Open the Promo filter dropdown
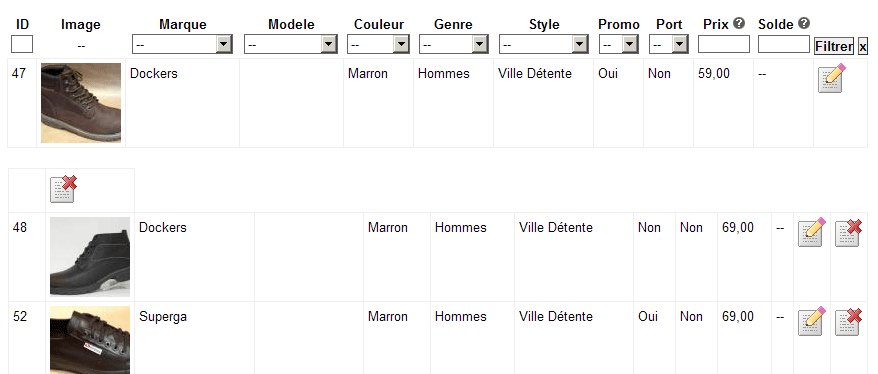The image size is (878, 374). point(619,44)
